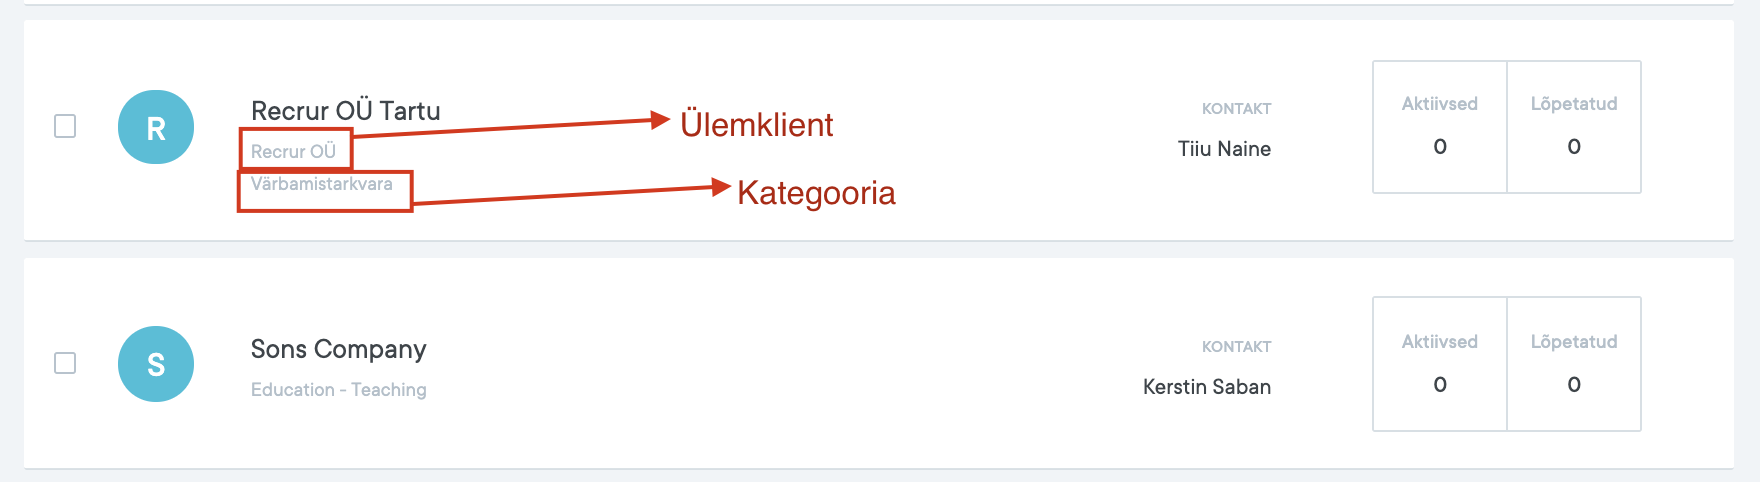Click Lõpetatud count box for Sons Company
The height and width of the screenshot is (482, 1760).
(x=1573, y=364)
